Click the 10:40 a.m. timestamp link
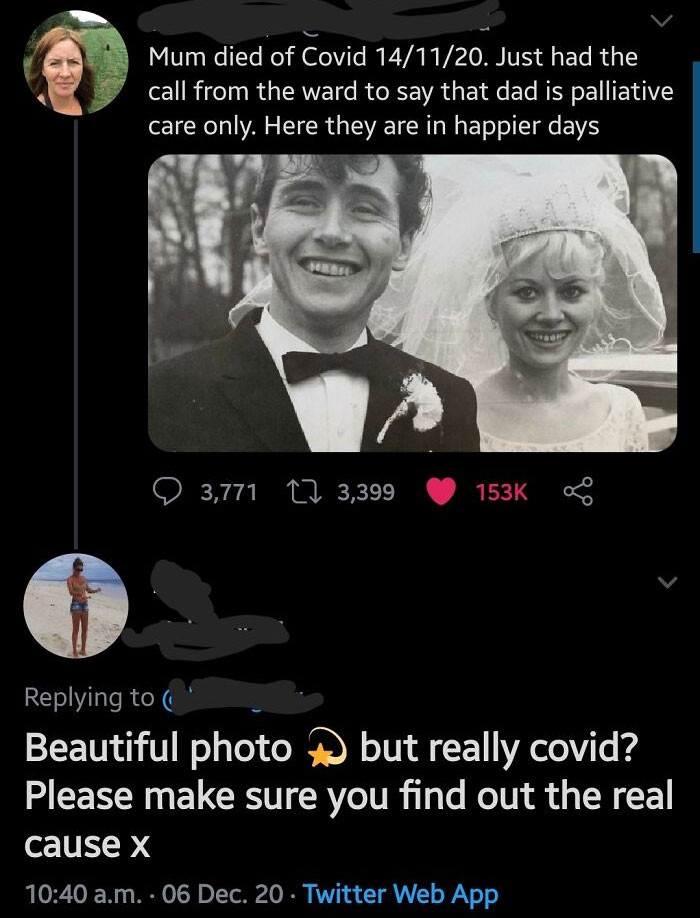Viewport: 700px width, 918px height. click(78, 886)
